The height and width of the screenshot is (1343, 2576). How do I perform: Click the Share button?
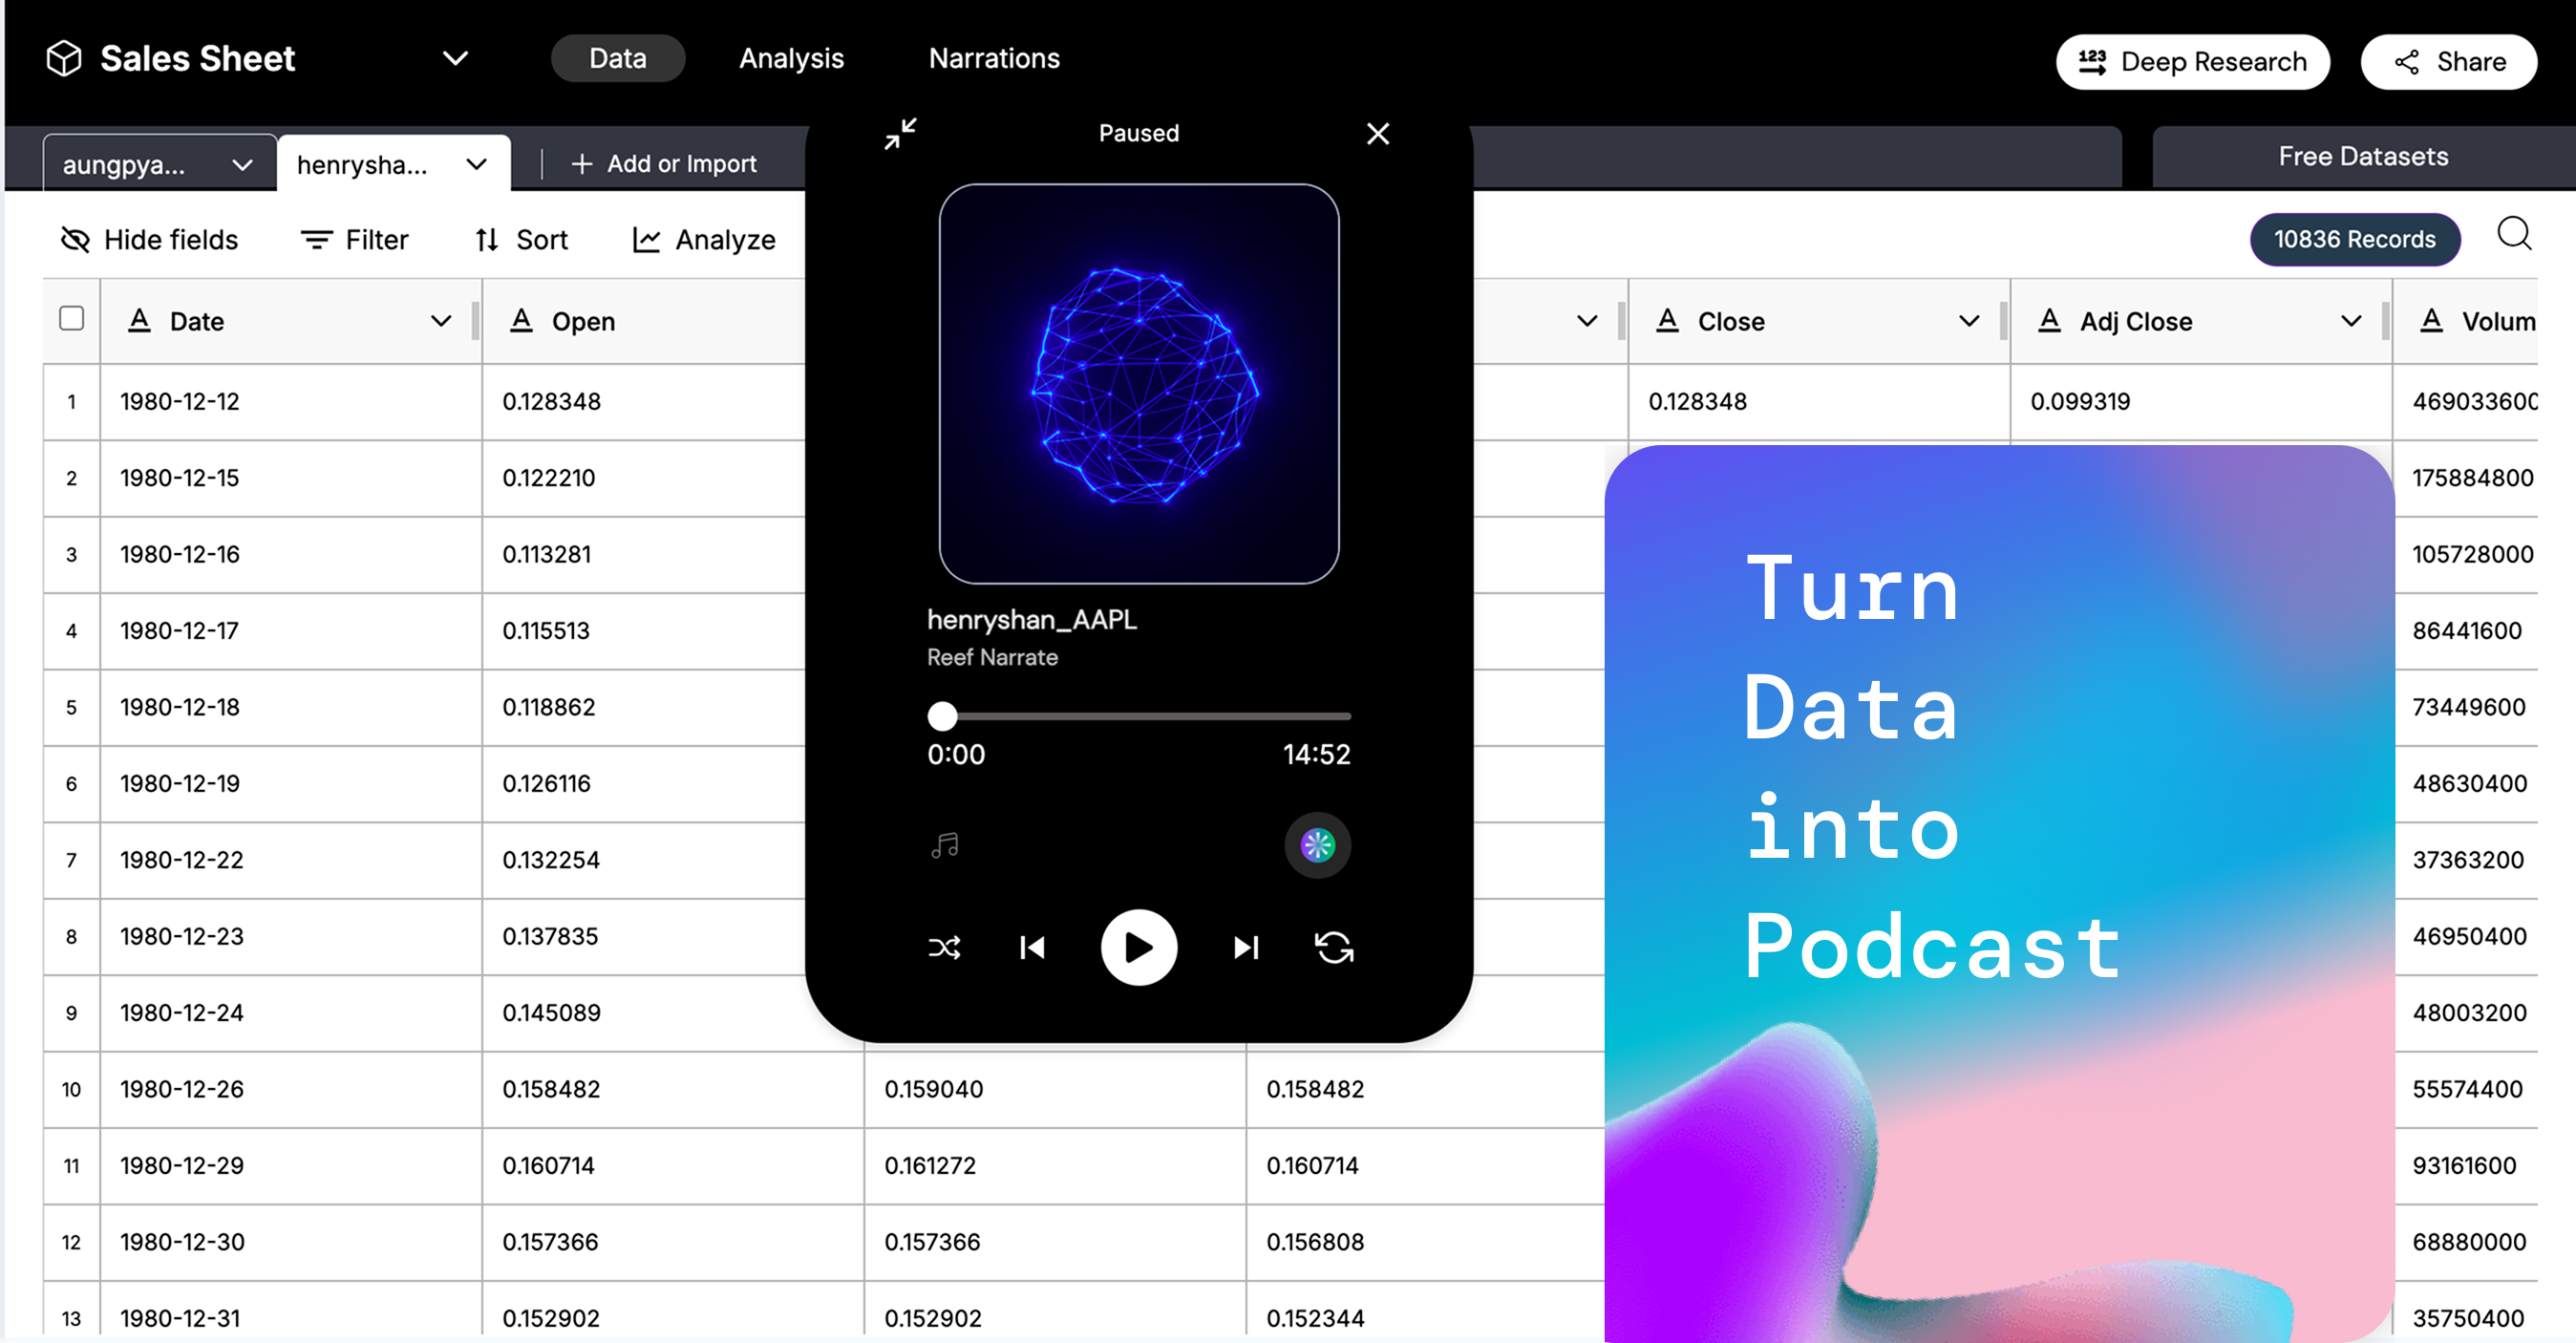coord(2449,62)
